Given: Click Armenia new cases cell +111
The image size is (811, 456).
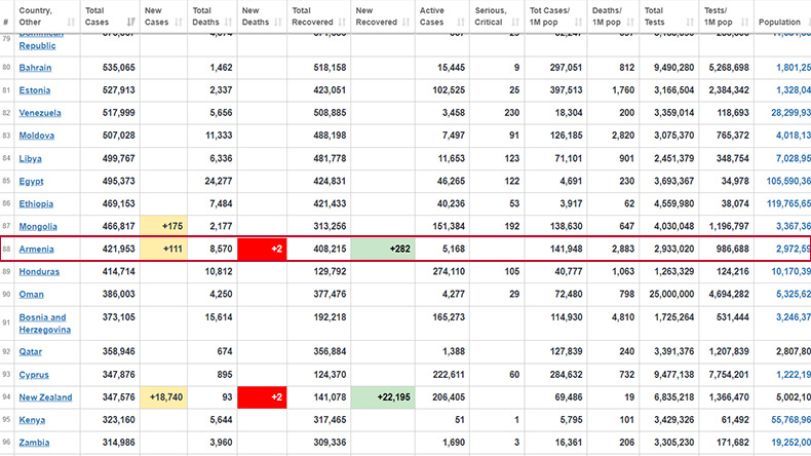Looking at the screenshot, I should (x=163, y=249).
